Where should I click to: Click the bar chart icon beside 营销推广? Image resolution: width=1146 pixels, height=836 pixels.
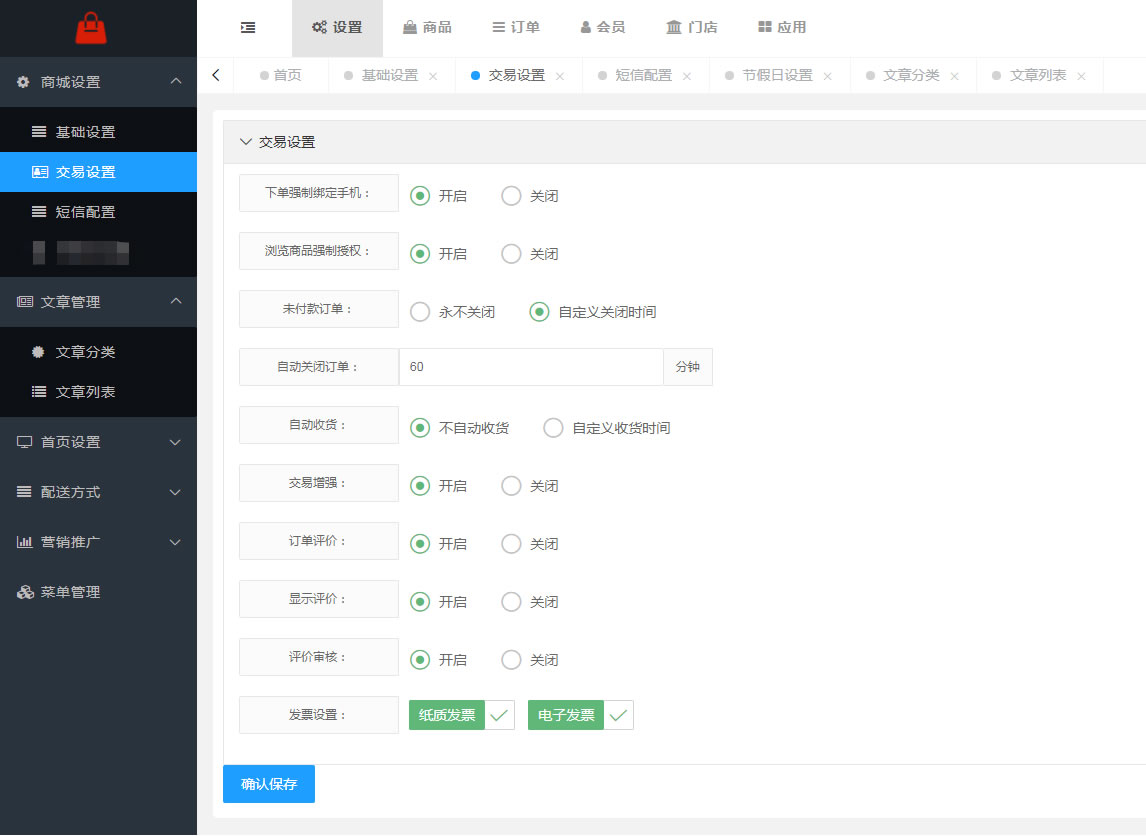pos(25,542)
